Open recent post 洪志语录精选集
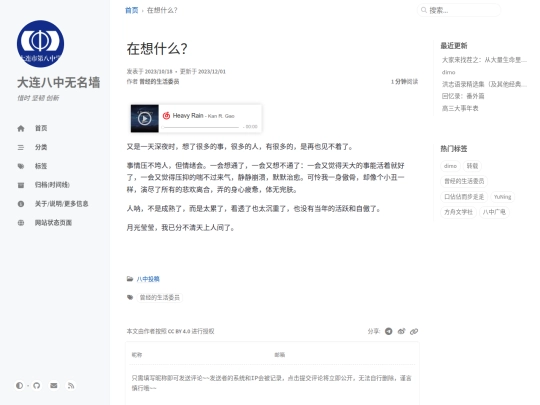This screenshot has height=405, width=540. (484, 84)
